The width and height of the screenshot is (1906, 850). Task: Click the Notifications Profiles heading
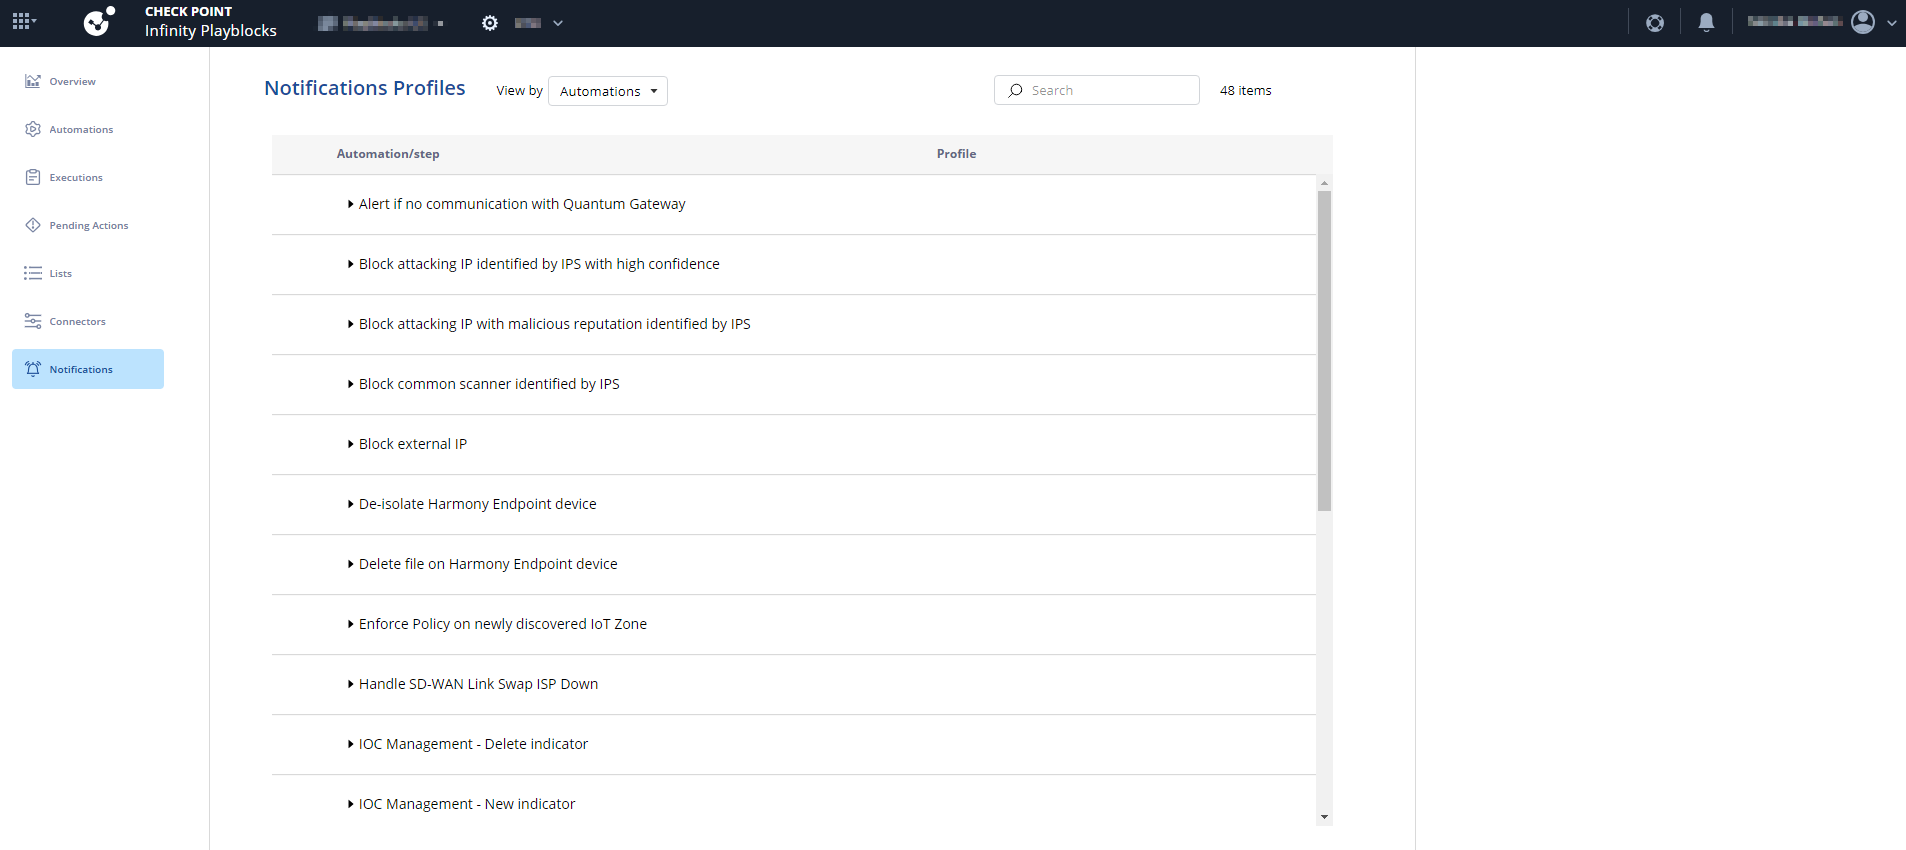(365, 88)
